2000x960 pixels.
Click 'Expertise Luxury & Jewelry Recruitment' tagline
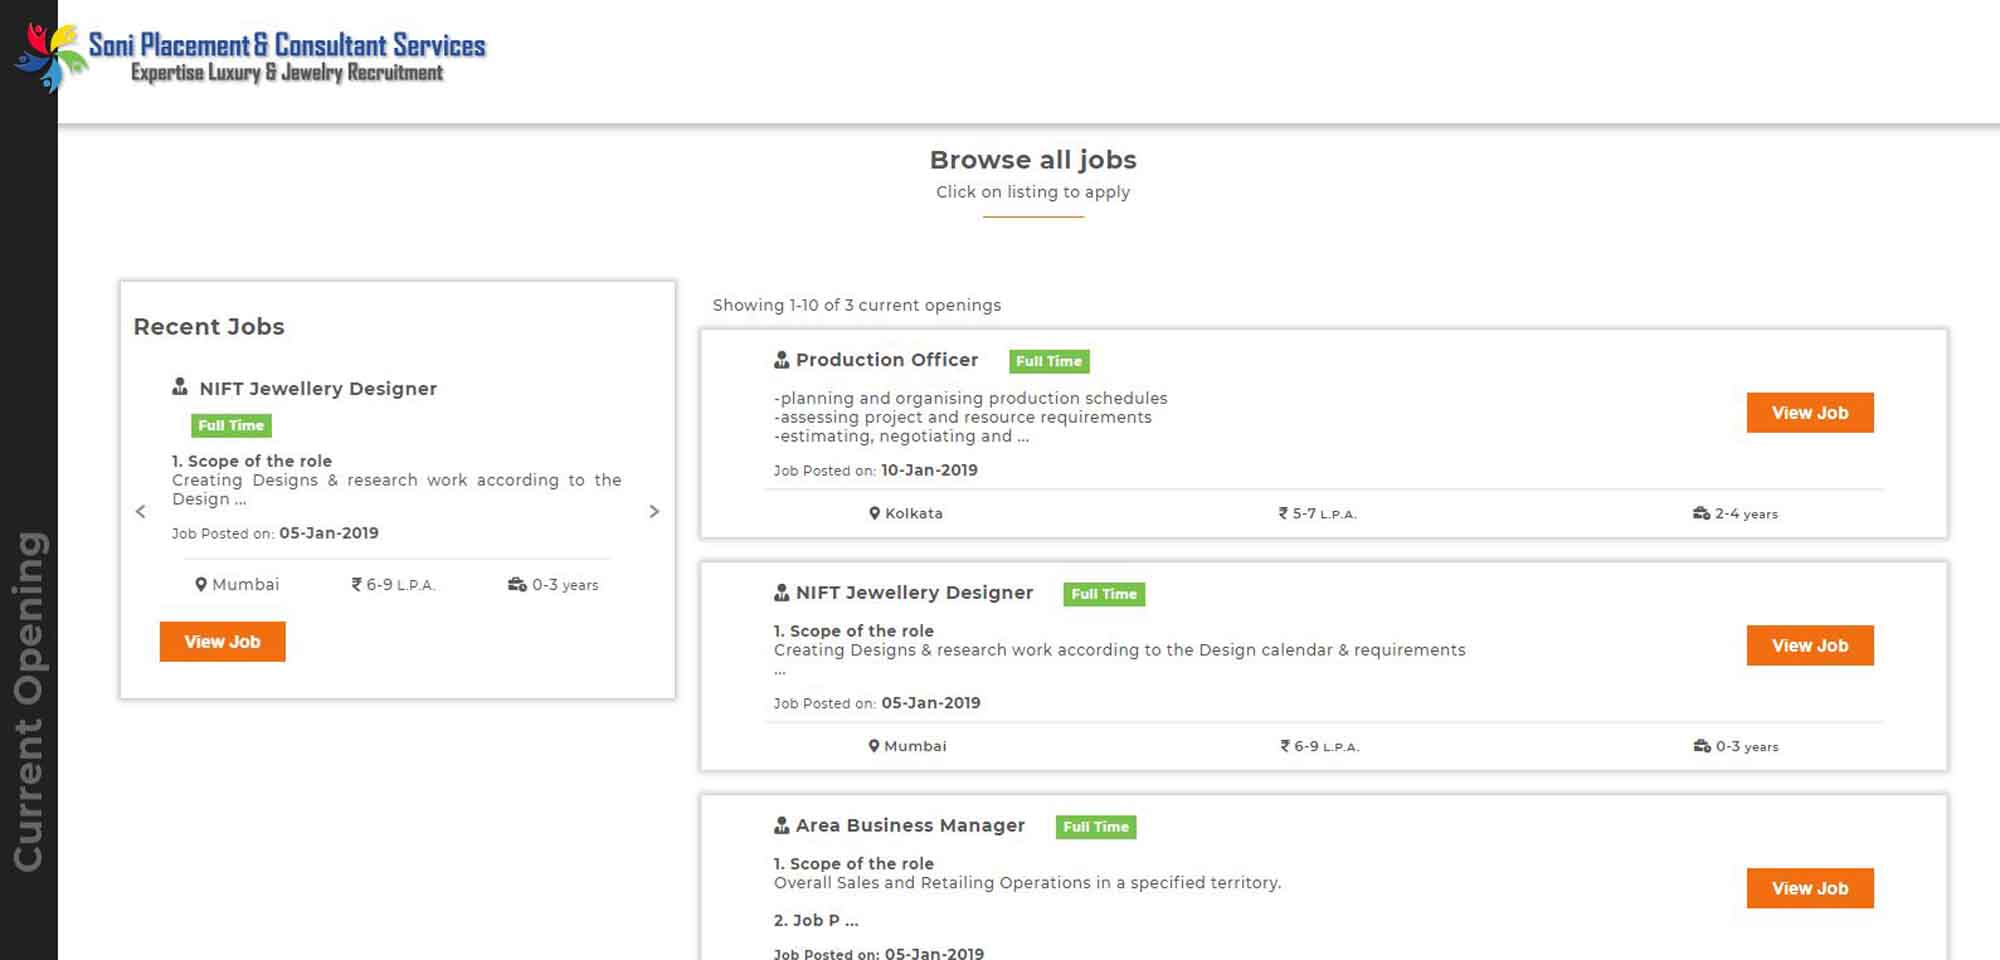[287, 73]
